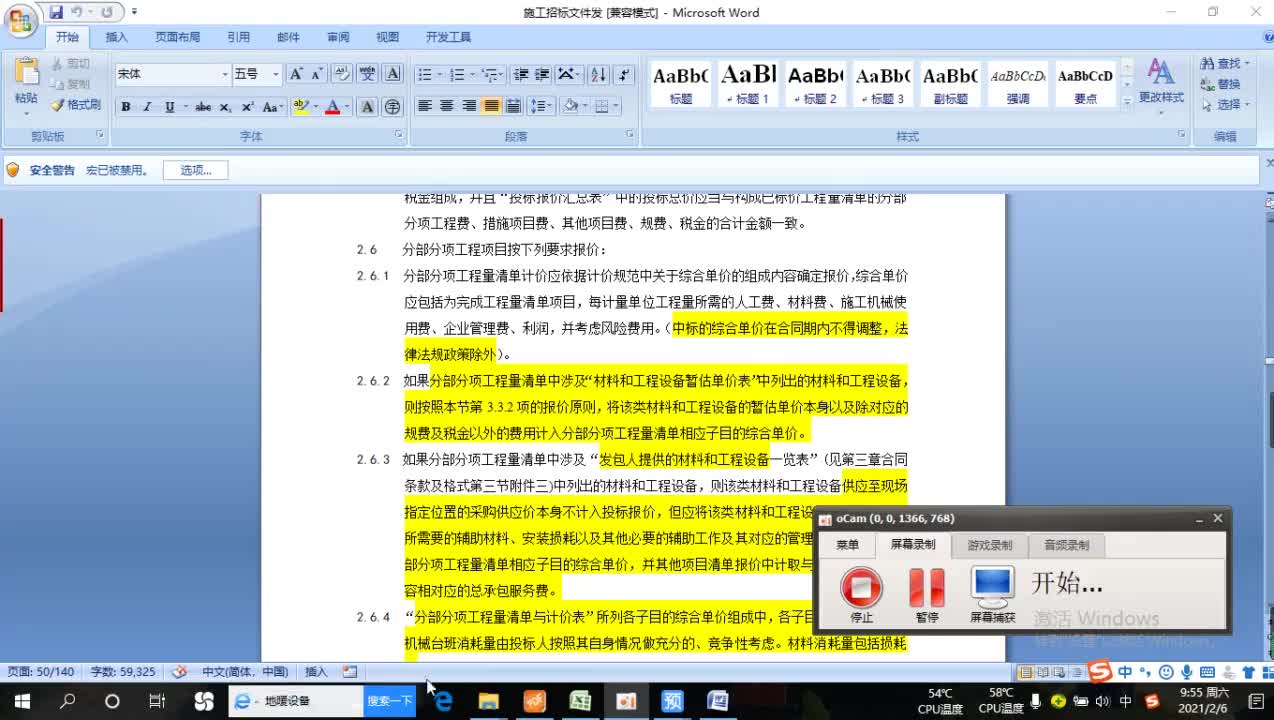Switch to the 页面布局 ribbon tab

(177, 37)
